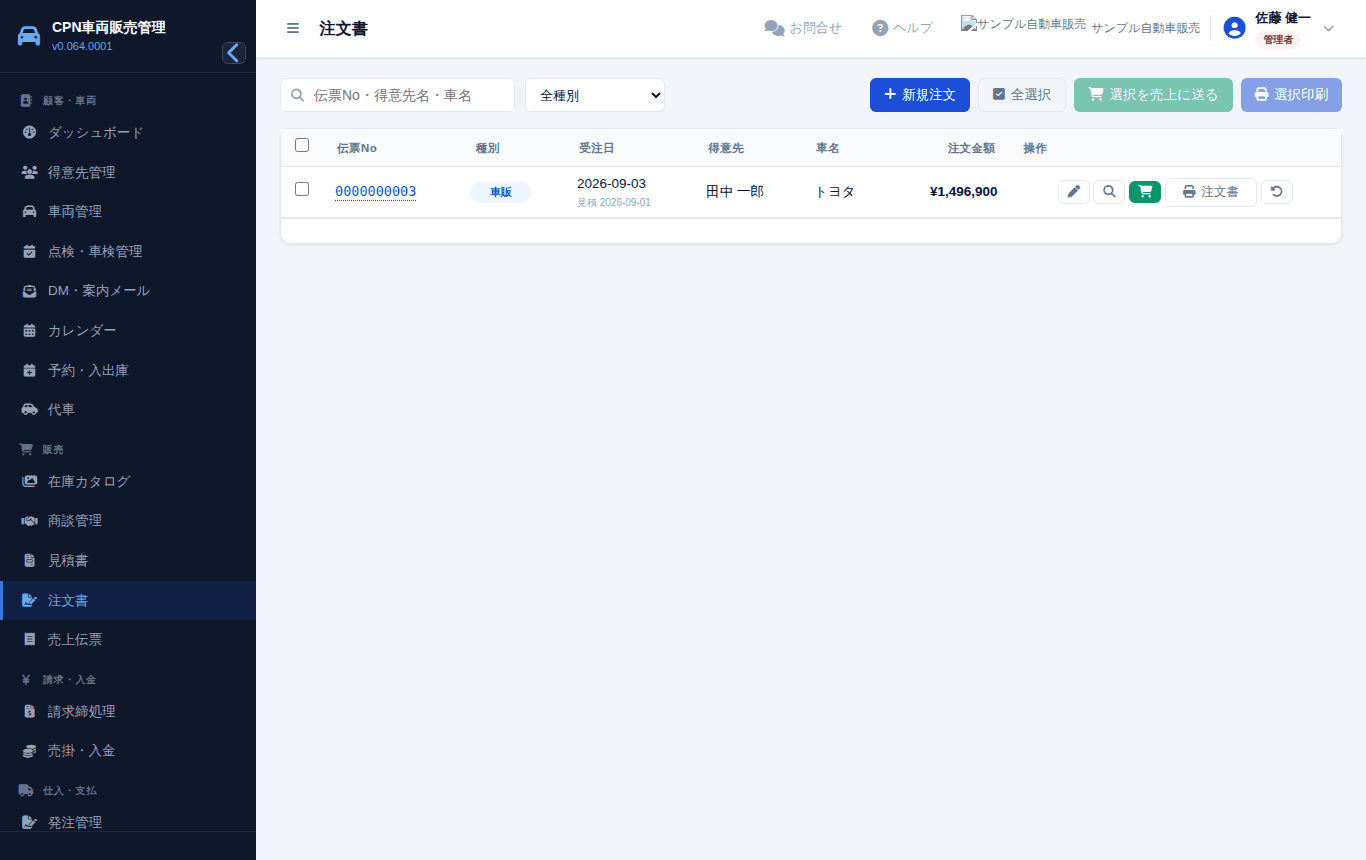Open DM・案内メール in the sidebar

(128, 291)
